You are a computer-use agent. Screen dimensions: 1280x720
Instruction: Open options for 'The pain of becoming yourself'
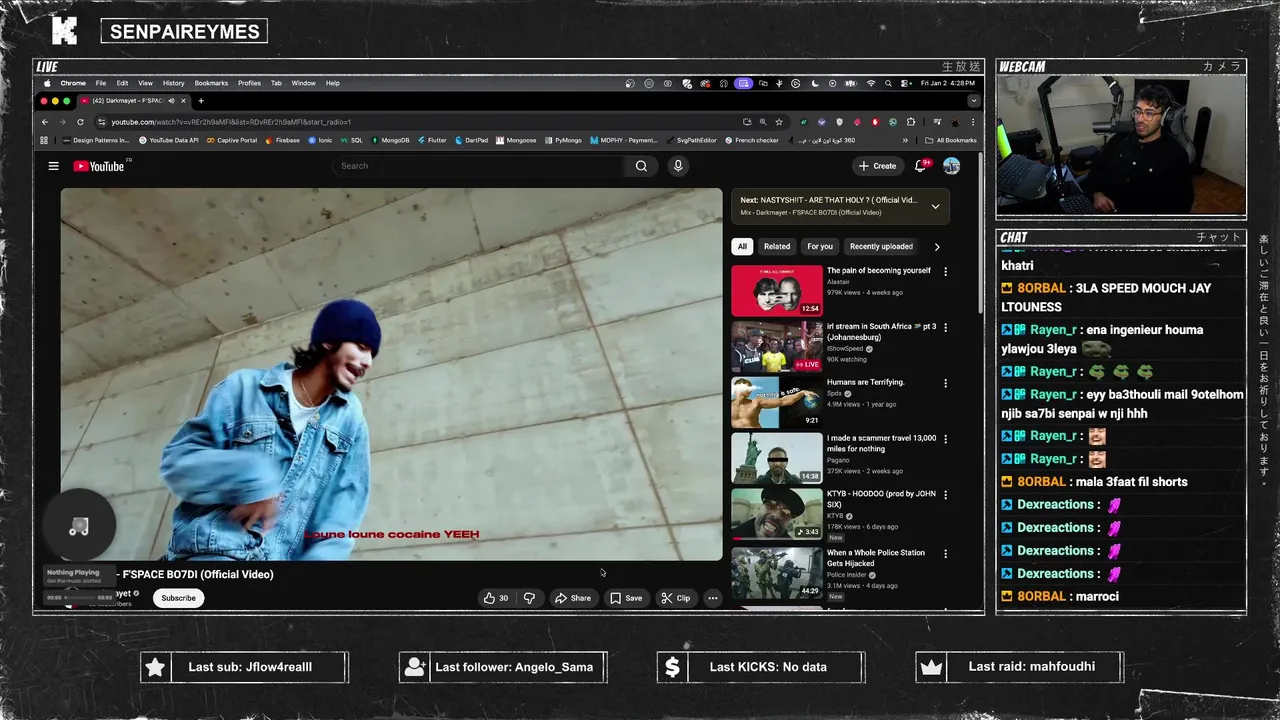point(945,271)
